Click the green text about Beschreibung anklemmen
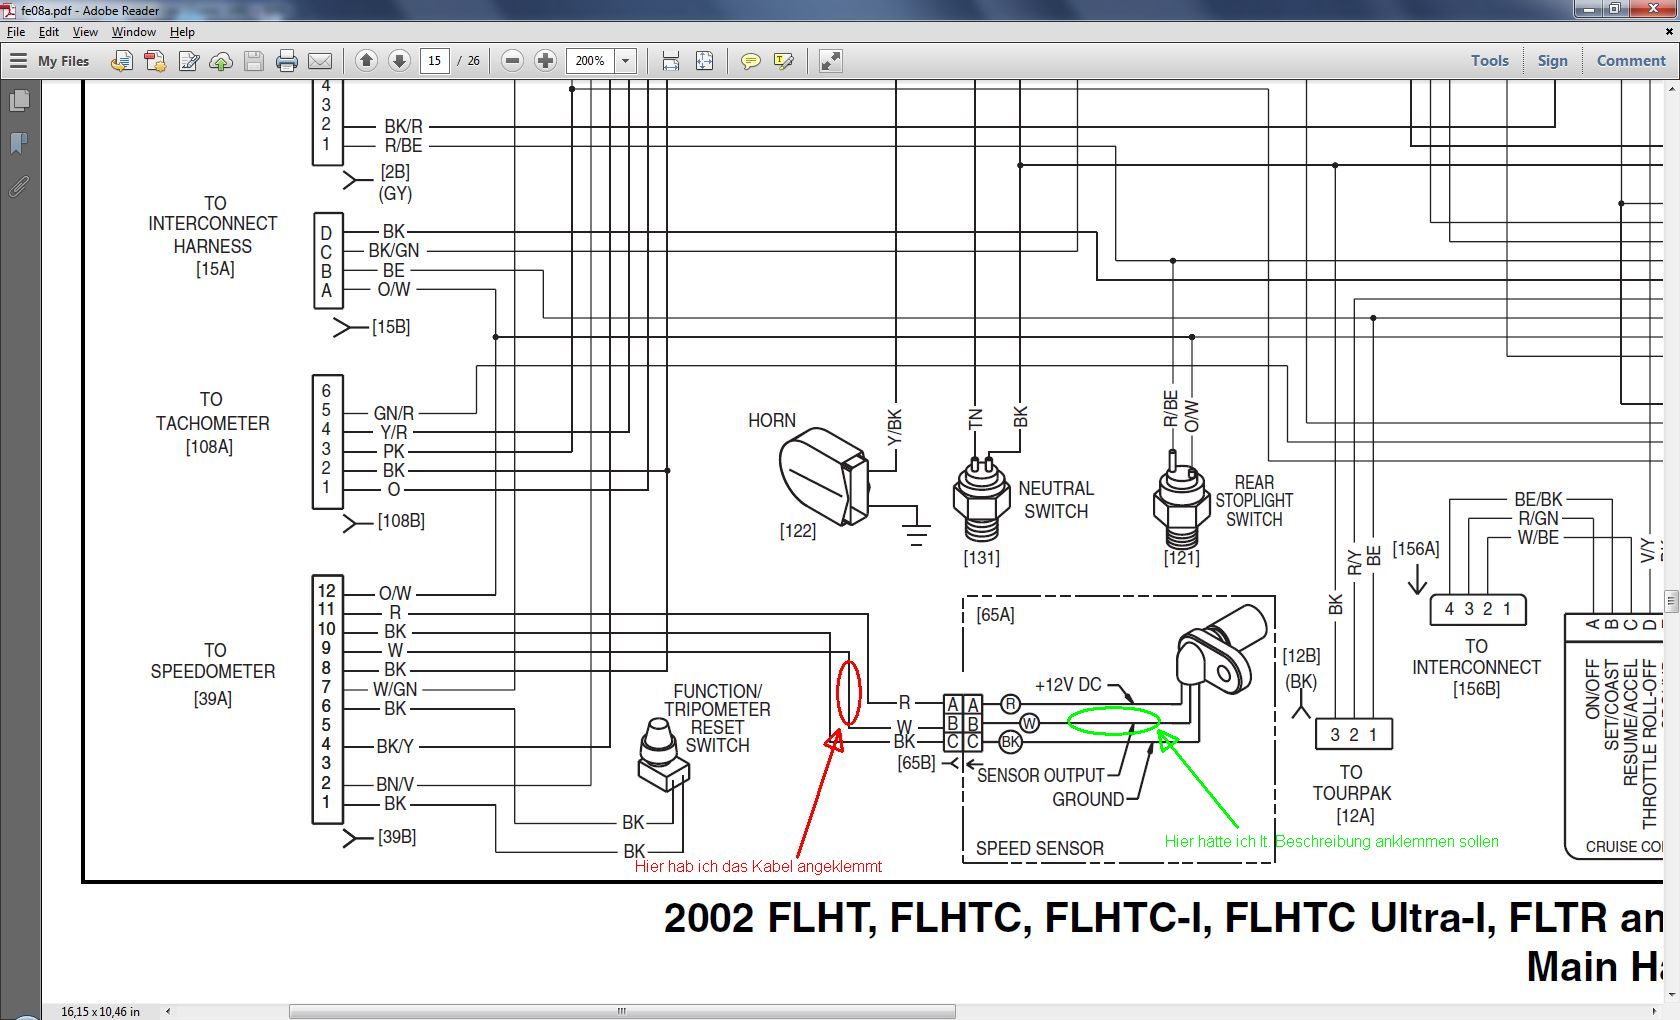1680x1020 pixels. click(x=1331, y=841)
